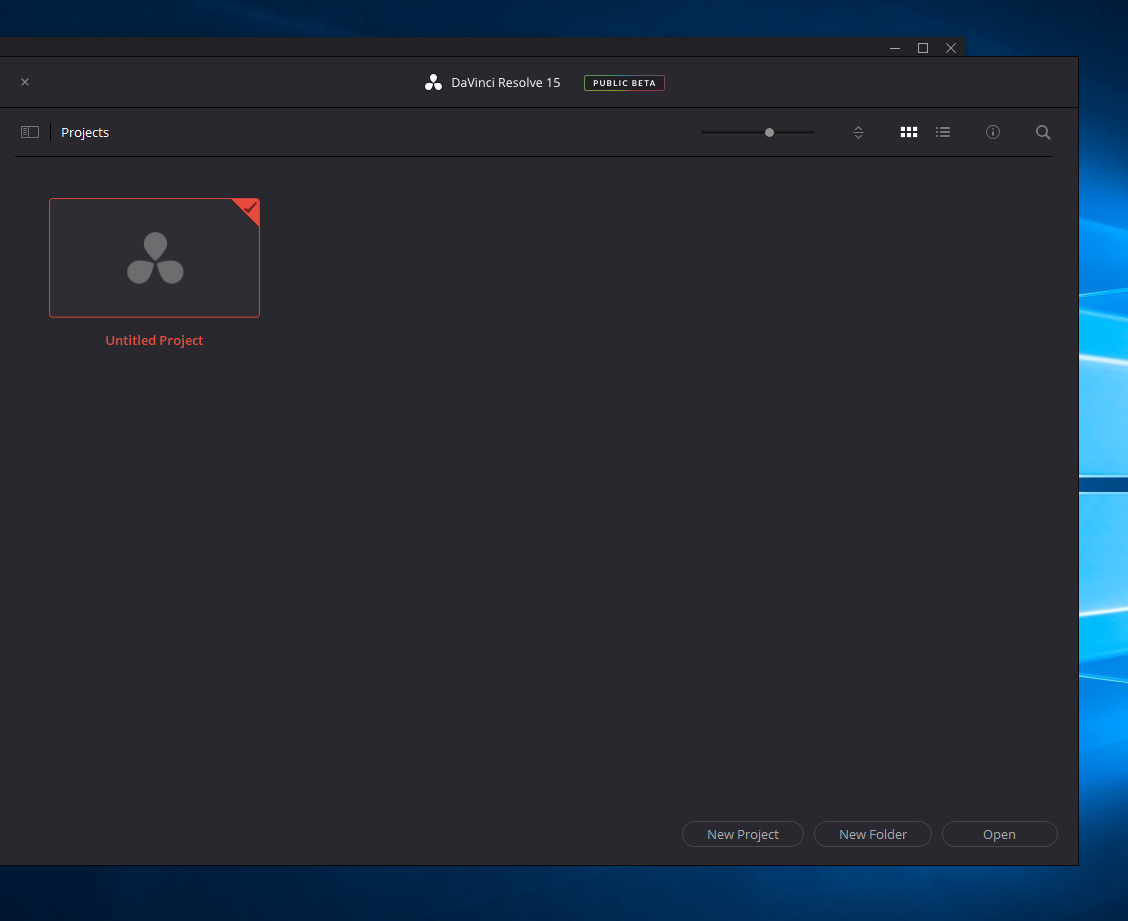This screenshot has height=921, width=1128.
Task: Click the Public Beta badge
Action: coord(624,83)
